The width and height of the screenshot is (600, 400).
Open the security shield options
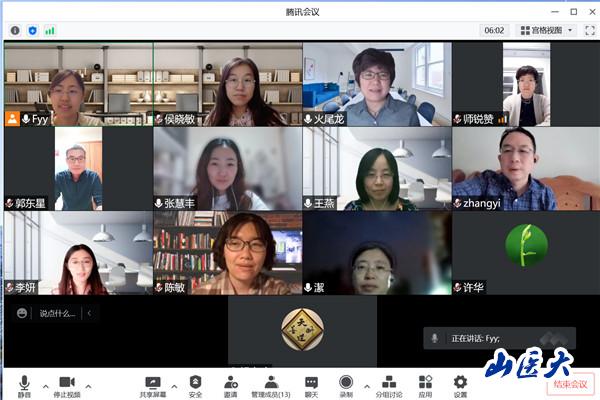click(x=195, y=384)
